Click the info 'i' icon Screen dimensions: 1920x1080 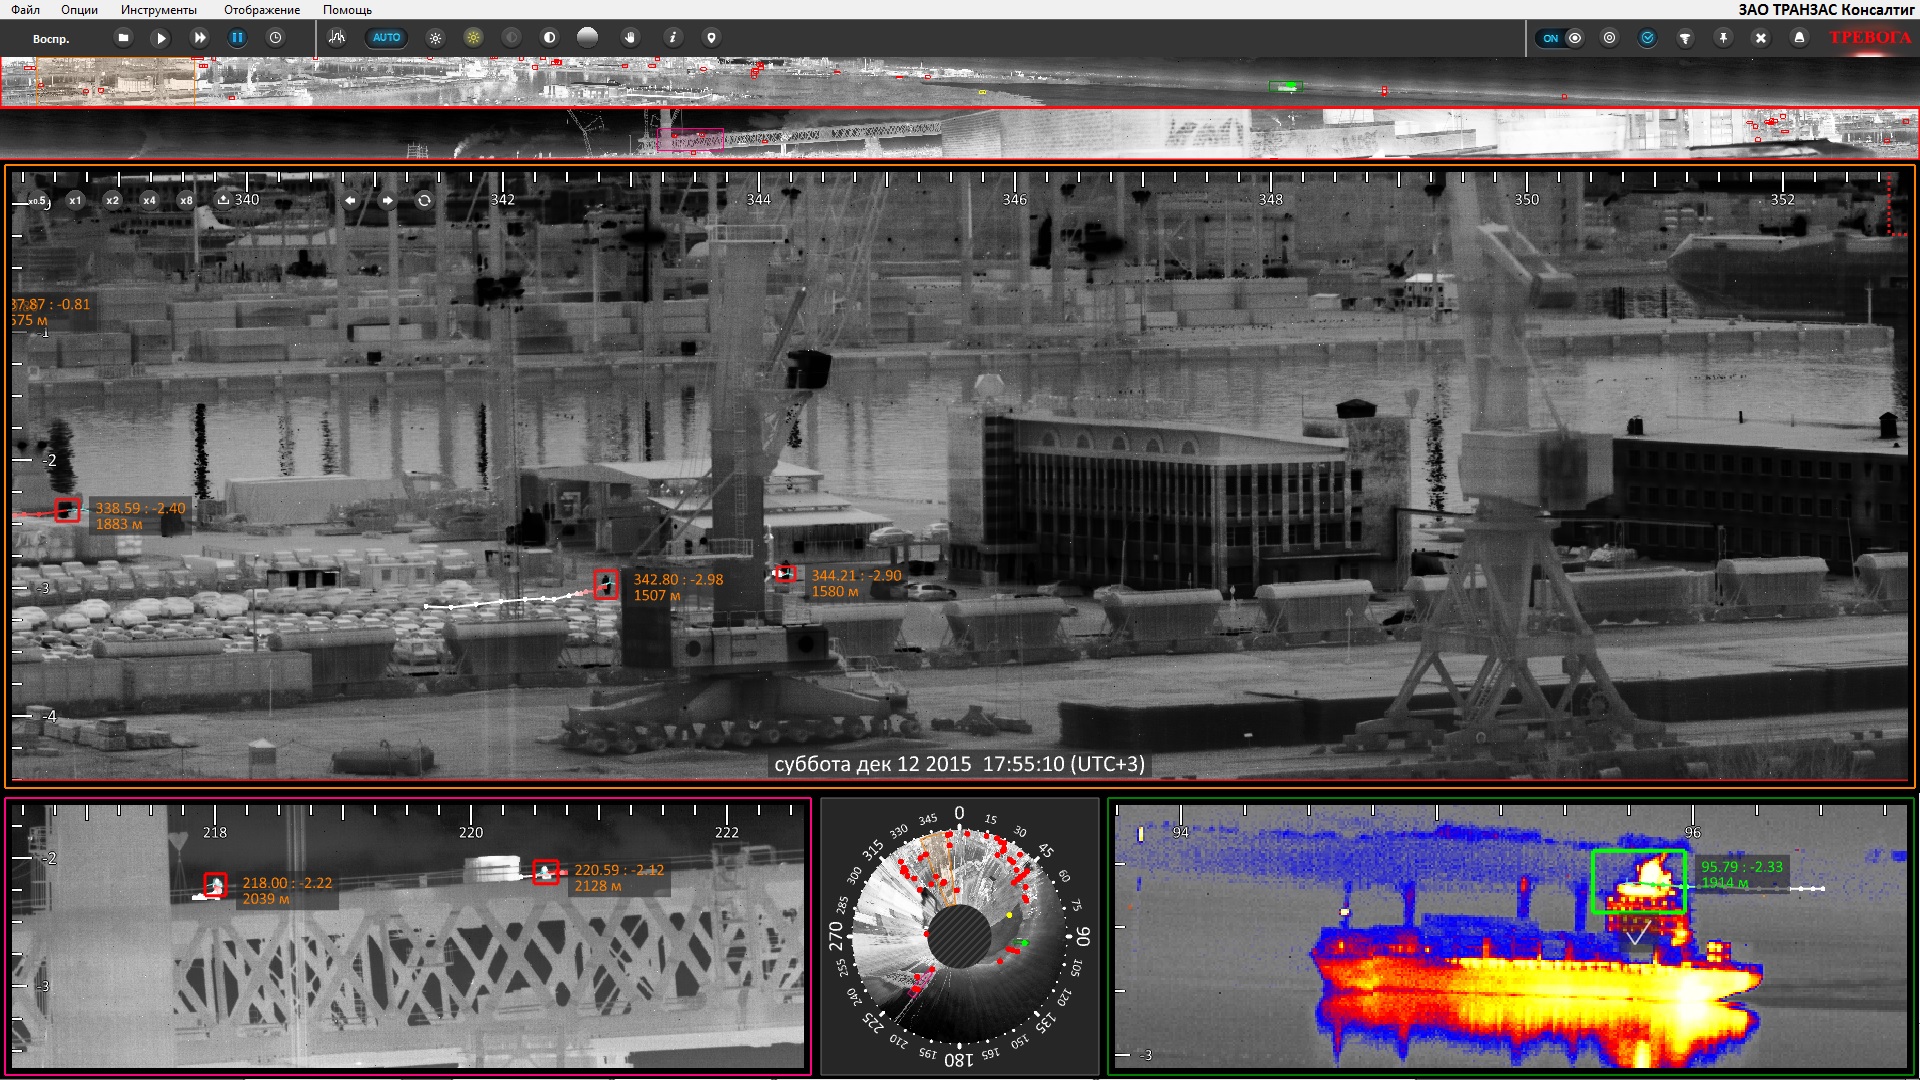(673, 38)
